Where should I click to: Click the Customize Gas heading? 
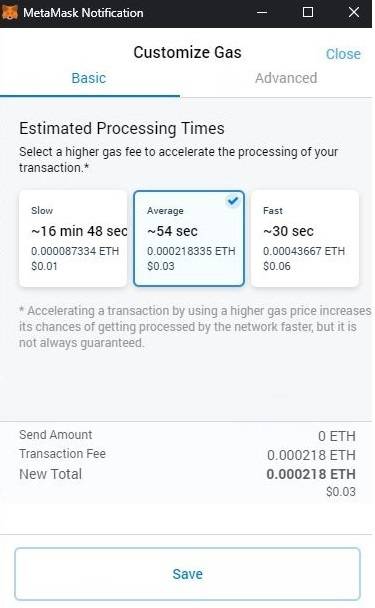(x=187, y=52)
